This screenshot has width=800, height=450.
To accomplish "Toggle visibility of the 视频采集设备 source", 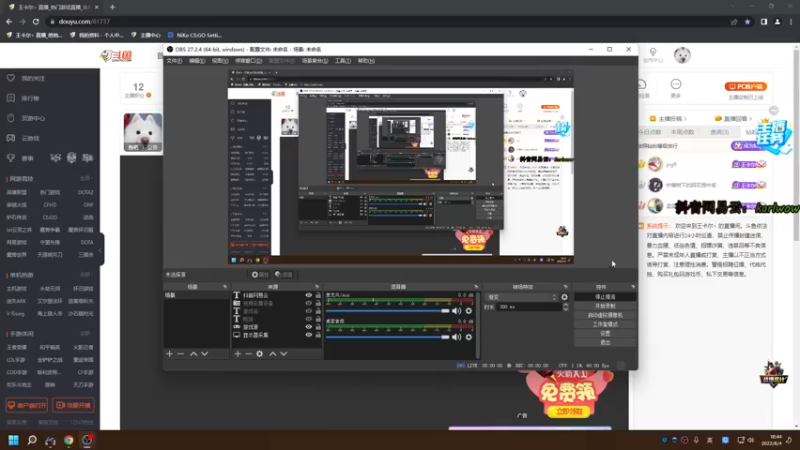I will pyautogui.click(x=309, y=303).
